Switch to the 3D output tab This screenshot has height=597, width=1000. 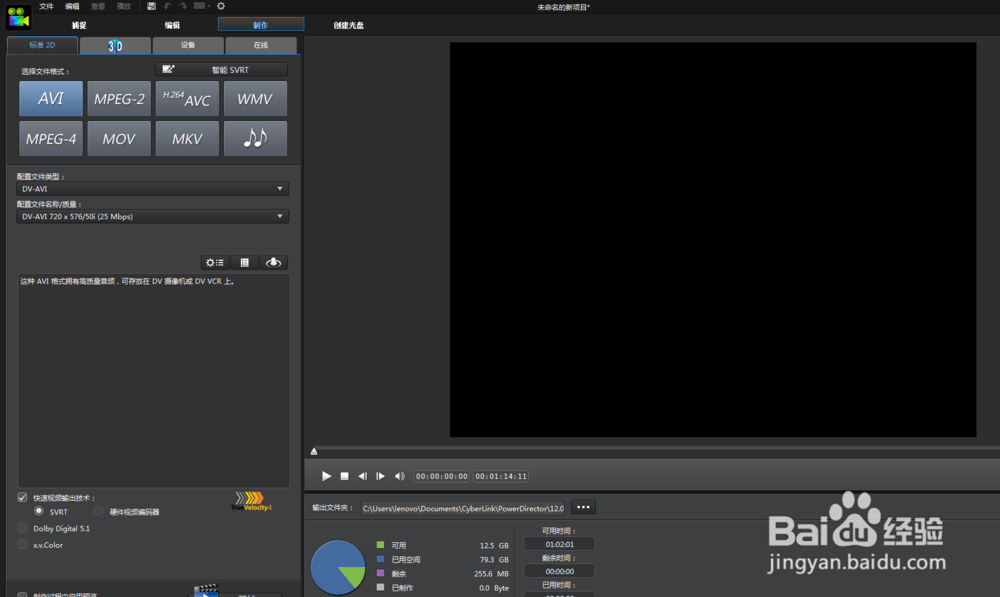pos(115,45)
